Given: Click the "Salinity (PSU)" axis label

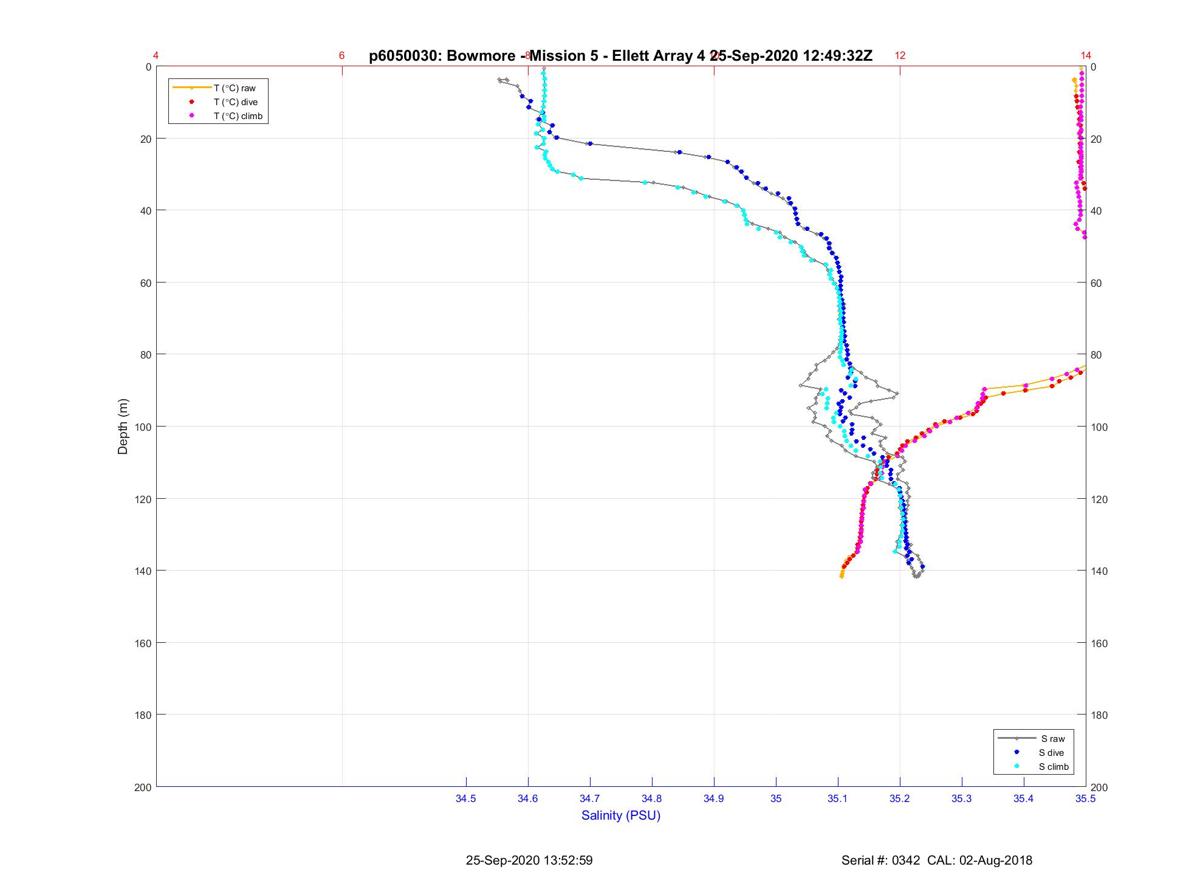Looking at the screenshot, I should pyautogui.click(x=621, y=815).
